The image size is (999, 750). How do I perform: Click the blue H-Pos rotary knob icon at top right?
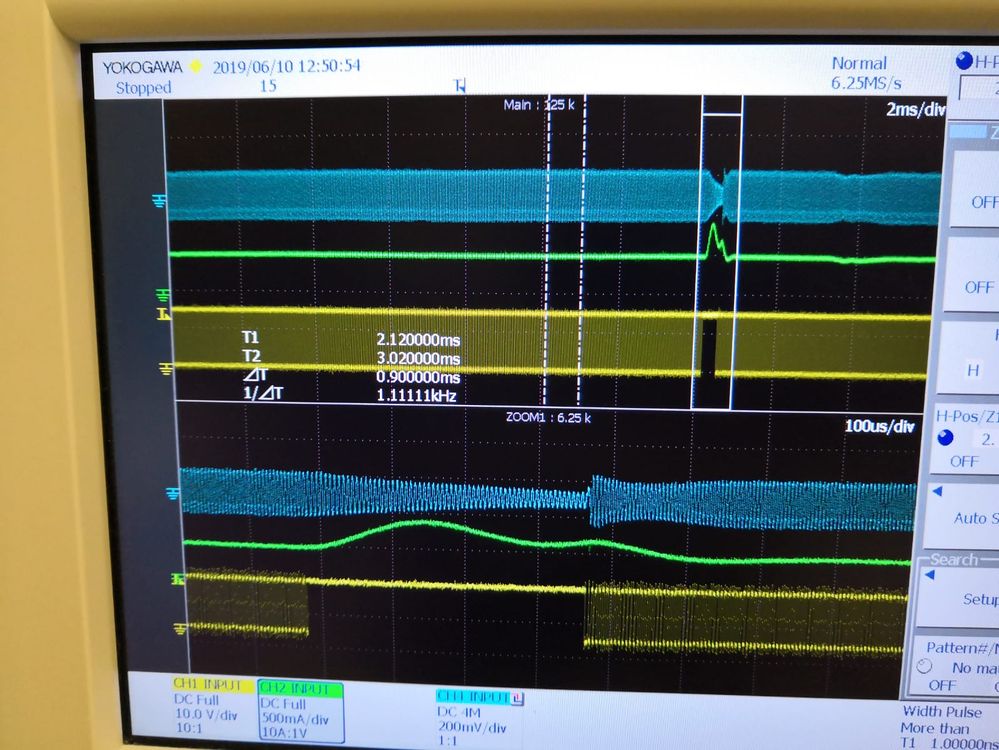click(965, 61)
